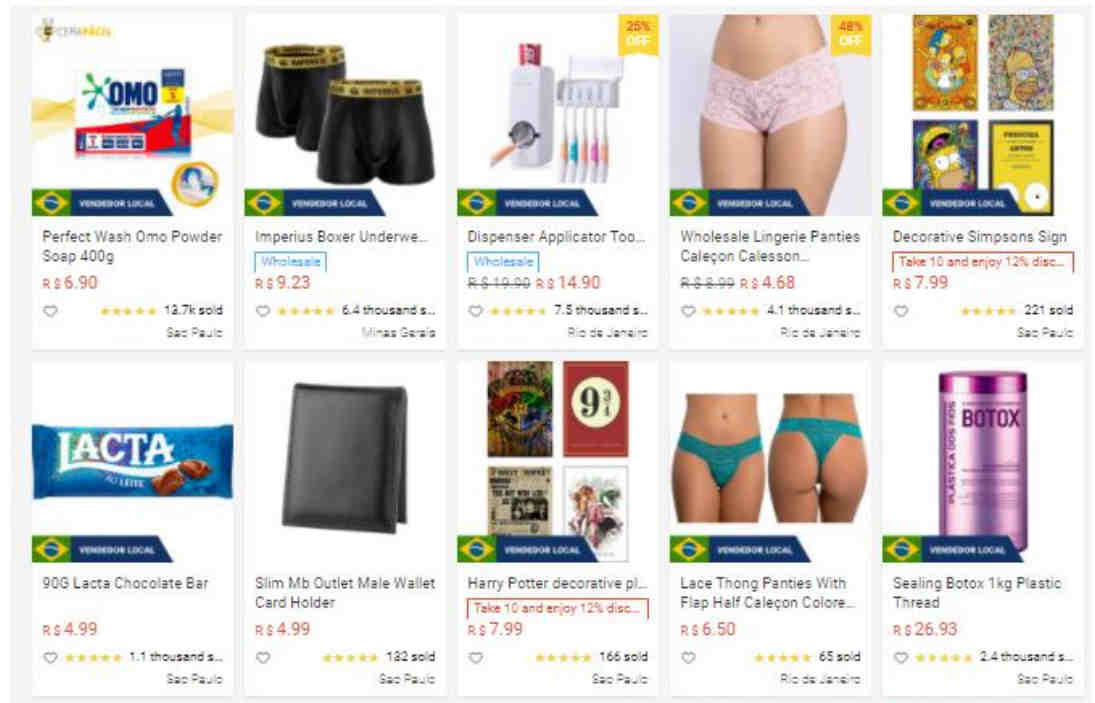Open Sealing Botox 1kg Plastic Thread title
The height and width of the screenshot is (703, 1095).
(x=977, y=593)
